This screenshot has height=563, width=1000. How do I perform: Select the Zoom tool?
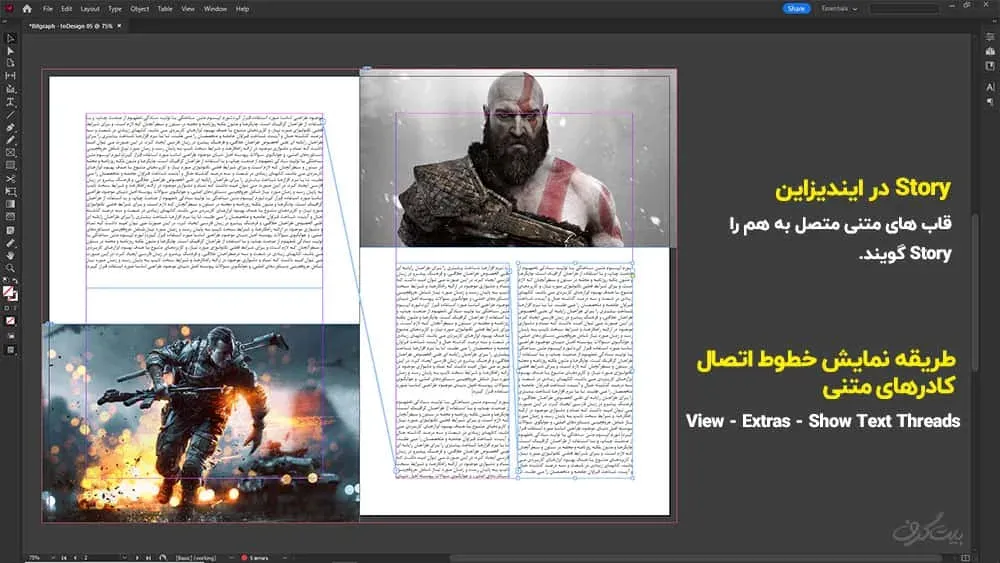point(10,268)
